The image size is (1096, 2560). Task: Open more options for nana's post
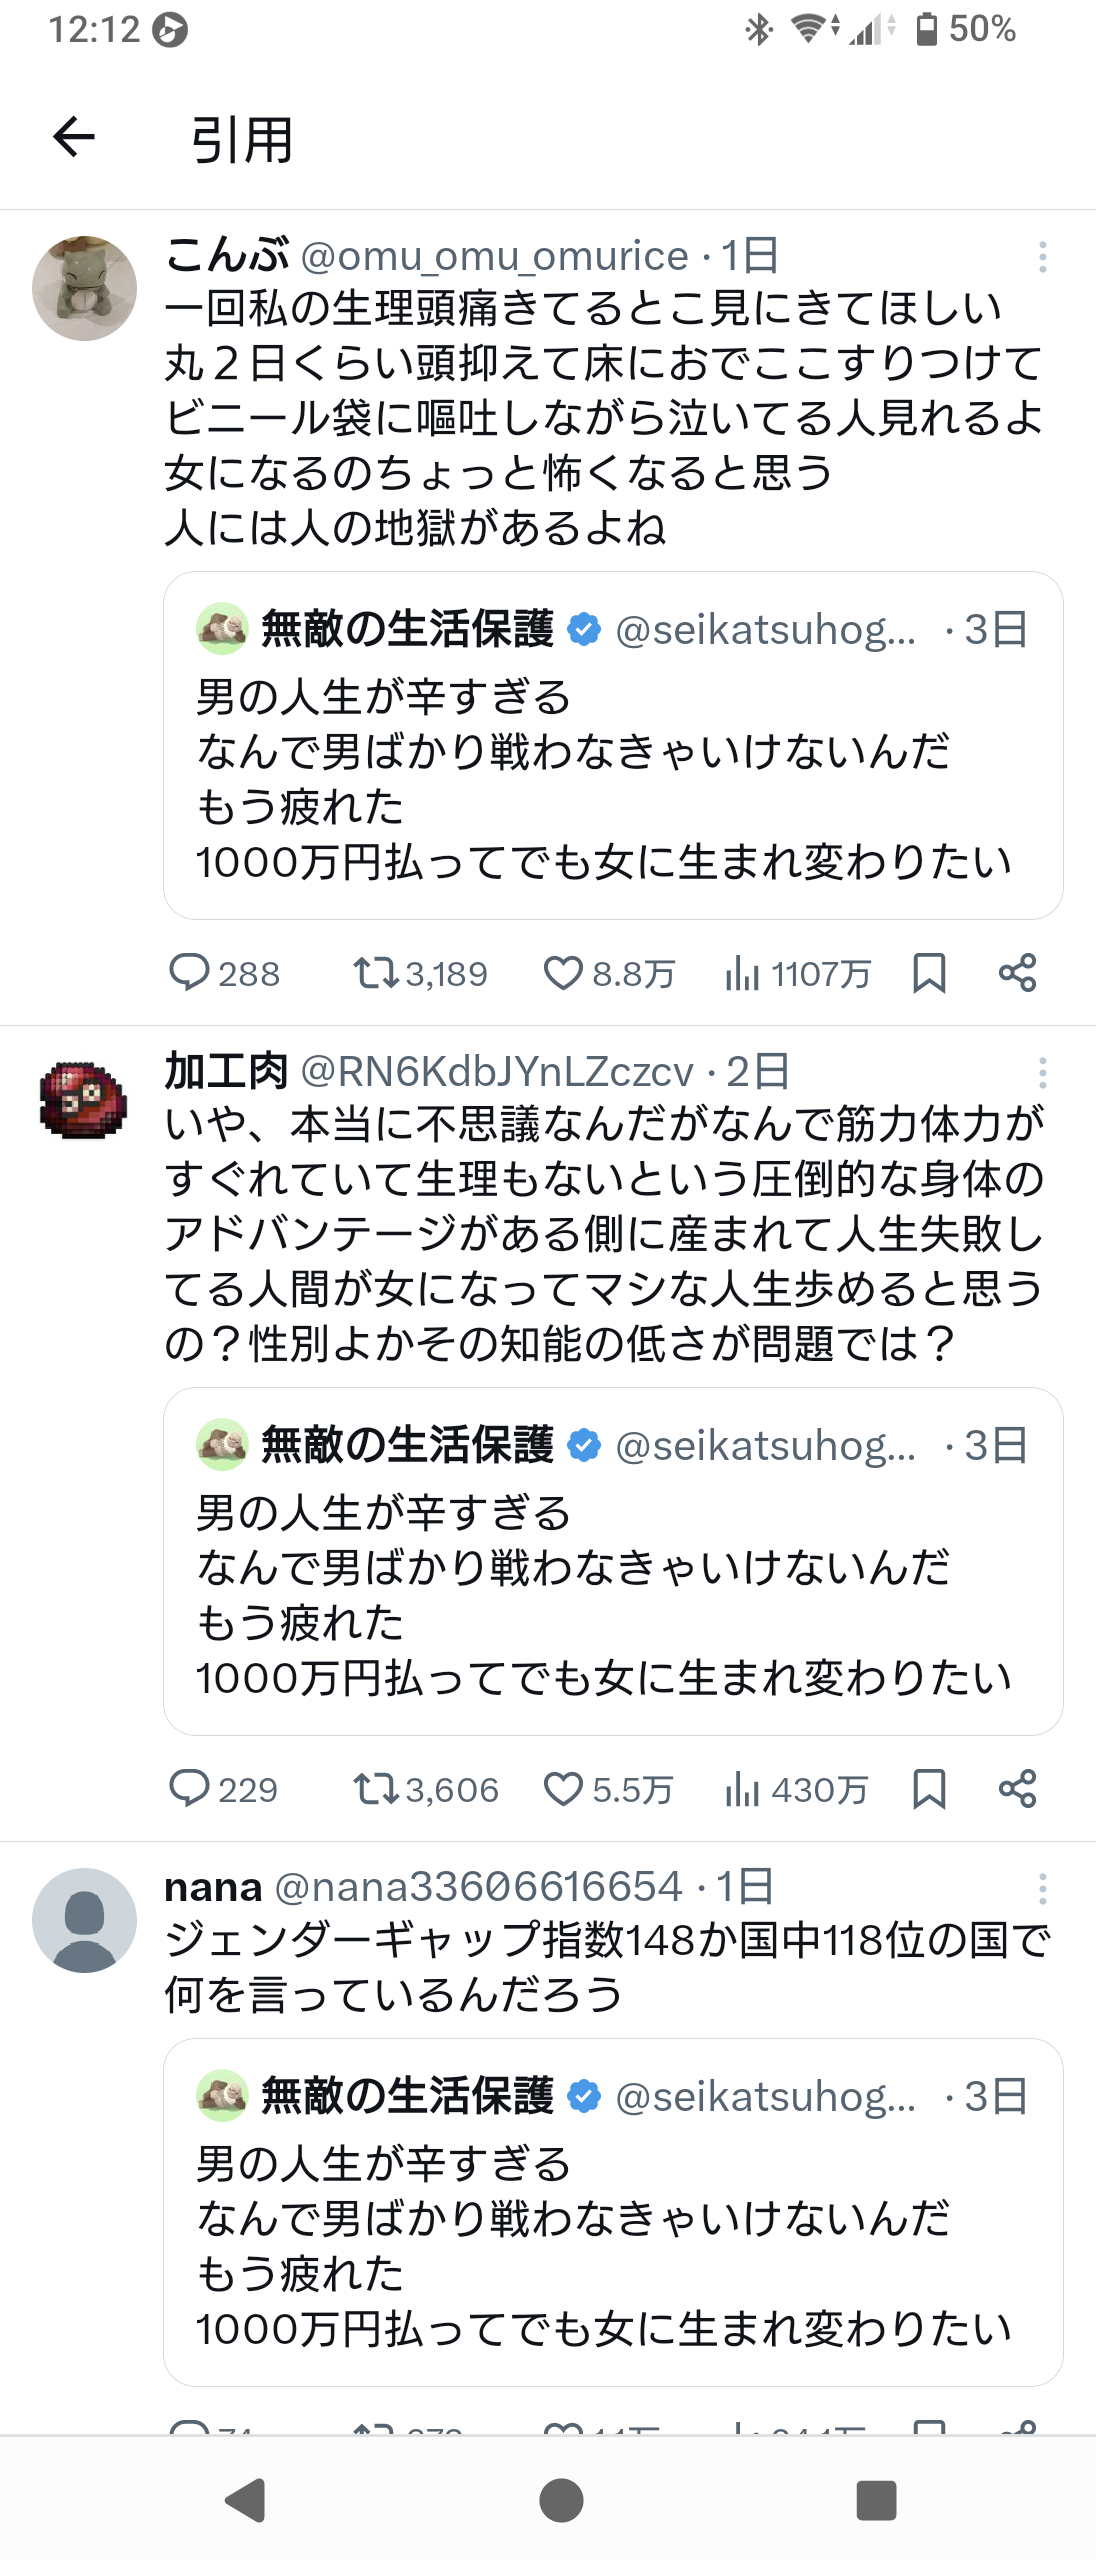(x=1042, y=1889)
